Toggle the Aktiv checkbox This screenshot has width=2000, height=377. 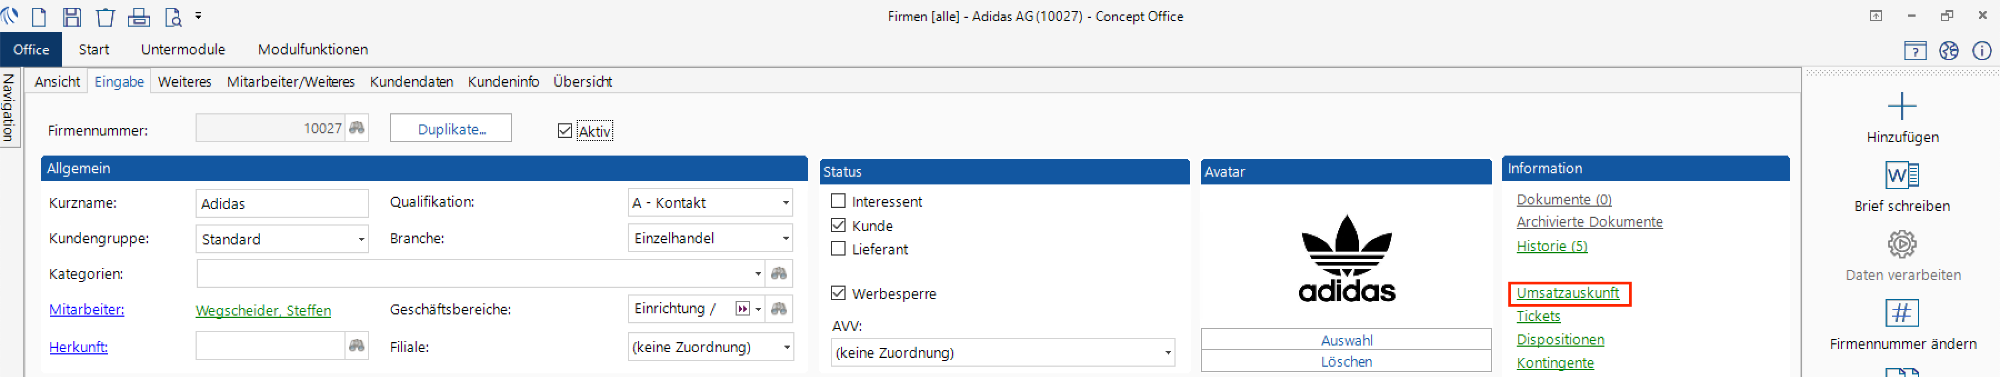click(565, 131)
